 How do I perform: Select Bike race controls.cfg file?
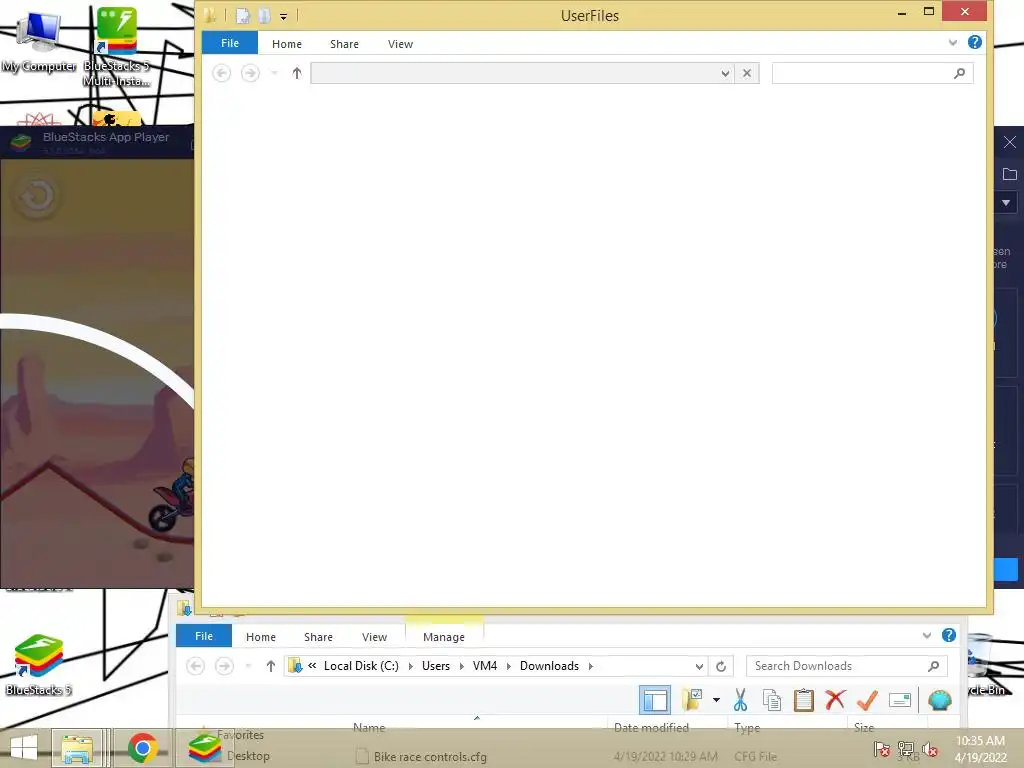coord(430,757)
